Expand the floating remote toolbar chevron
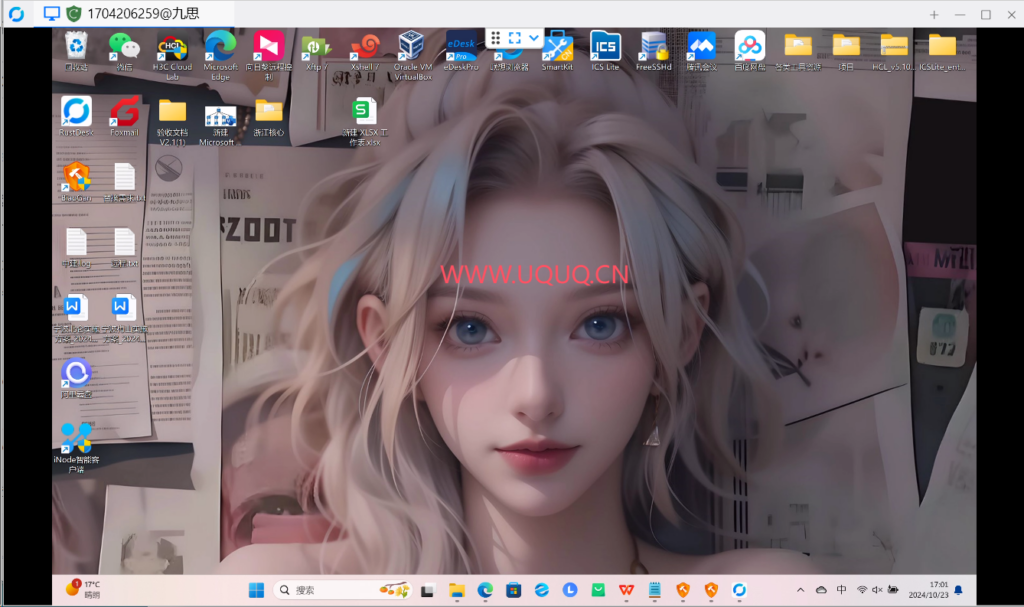The width and height of the screenshot is (1024, 607). tap(534, 38)
